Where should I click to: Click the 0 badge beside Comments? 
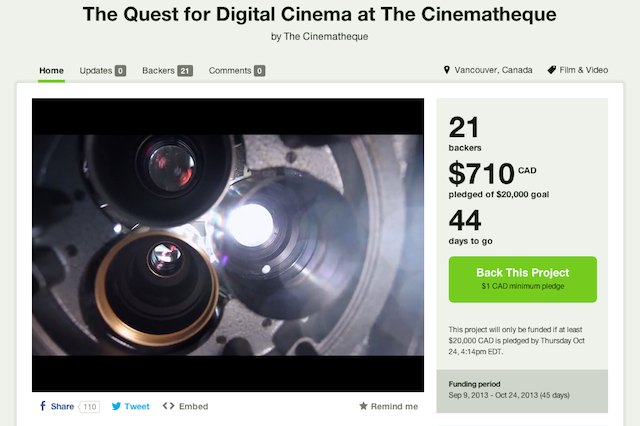point(259,71)
